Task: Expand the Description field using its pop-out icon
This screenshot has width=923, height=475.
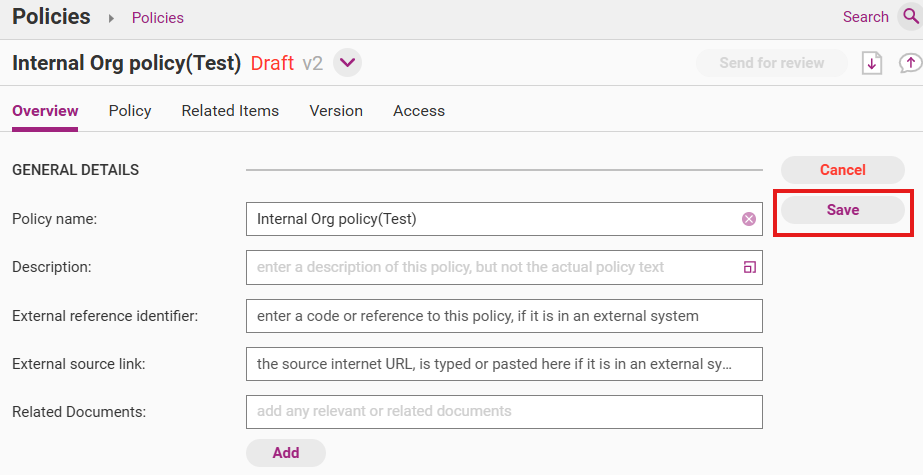Action: 748,267
